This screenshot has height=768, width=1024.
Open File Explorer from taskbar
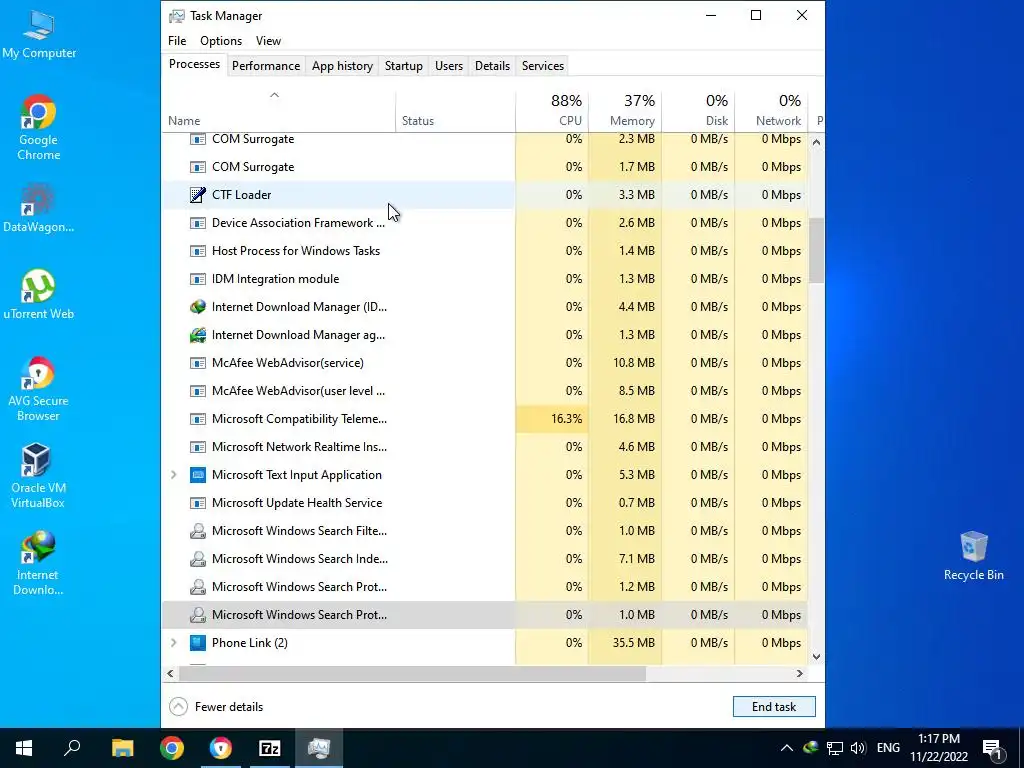[x=122, y=748]
